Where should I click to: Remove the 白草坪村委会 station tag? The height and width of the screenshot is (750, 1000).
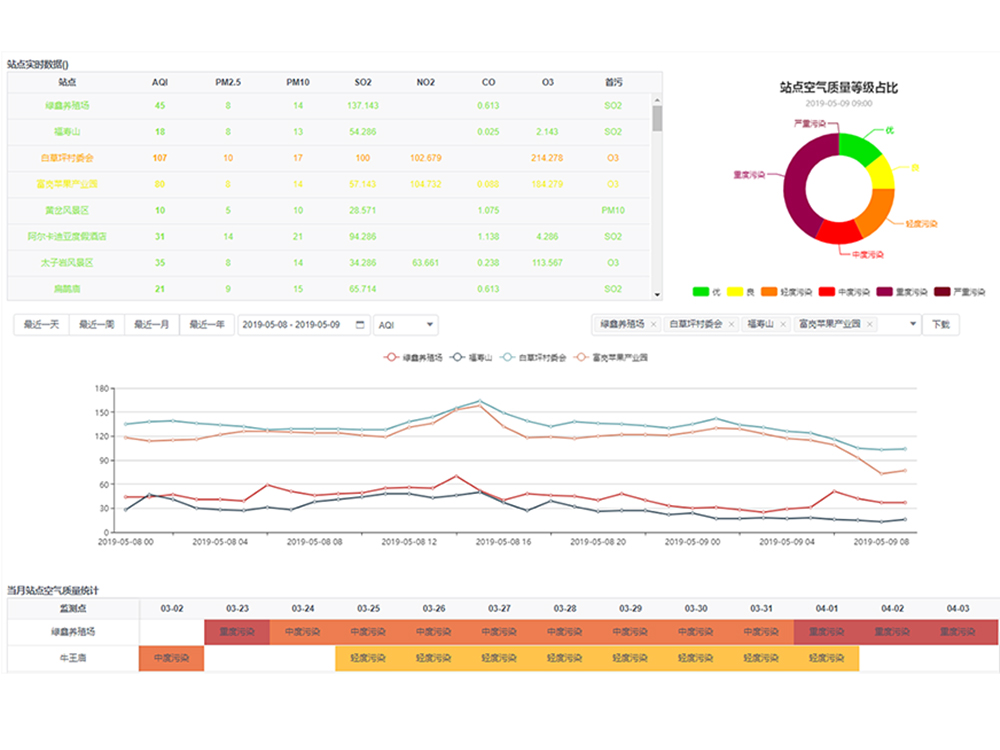click(731, 325)
